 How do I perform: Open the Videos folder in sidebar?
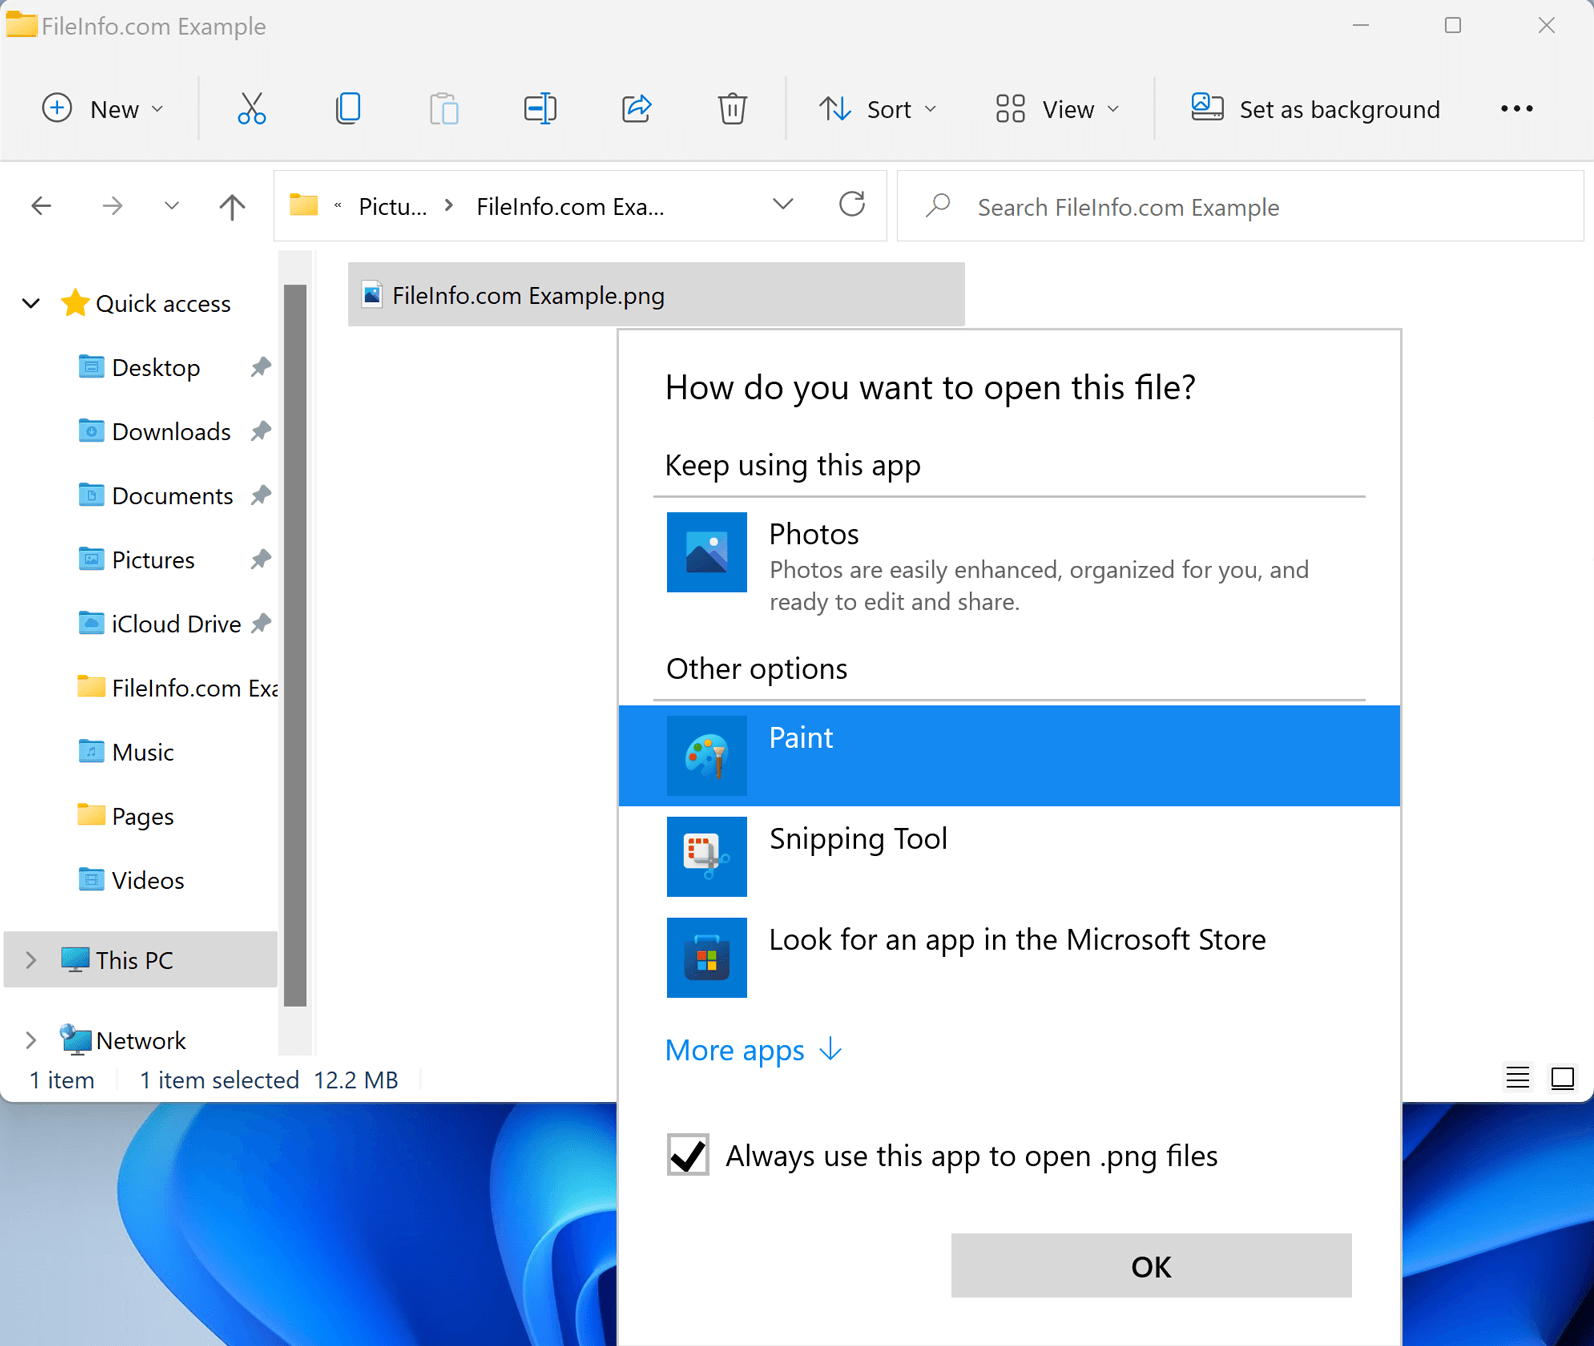tap(148, 879)
